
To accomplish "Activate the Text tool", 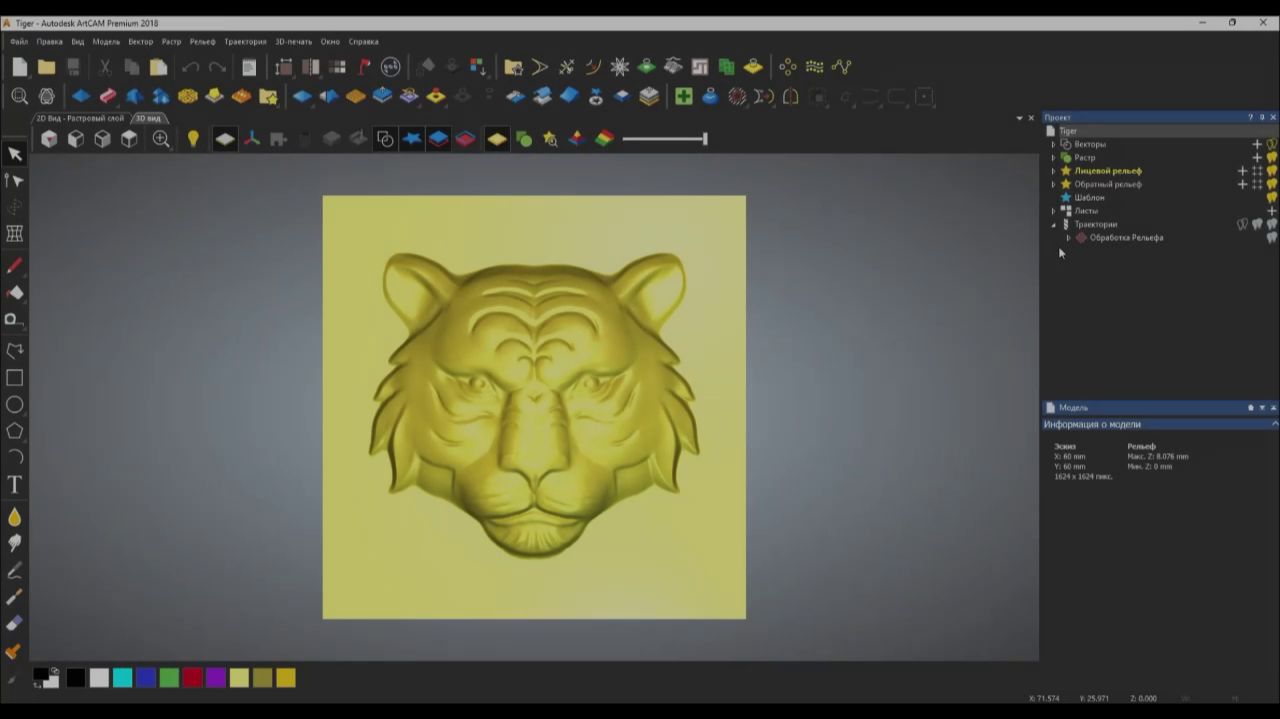I will pyautogui.click(x=14, y=484).
